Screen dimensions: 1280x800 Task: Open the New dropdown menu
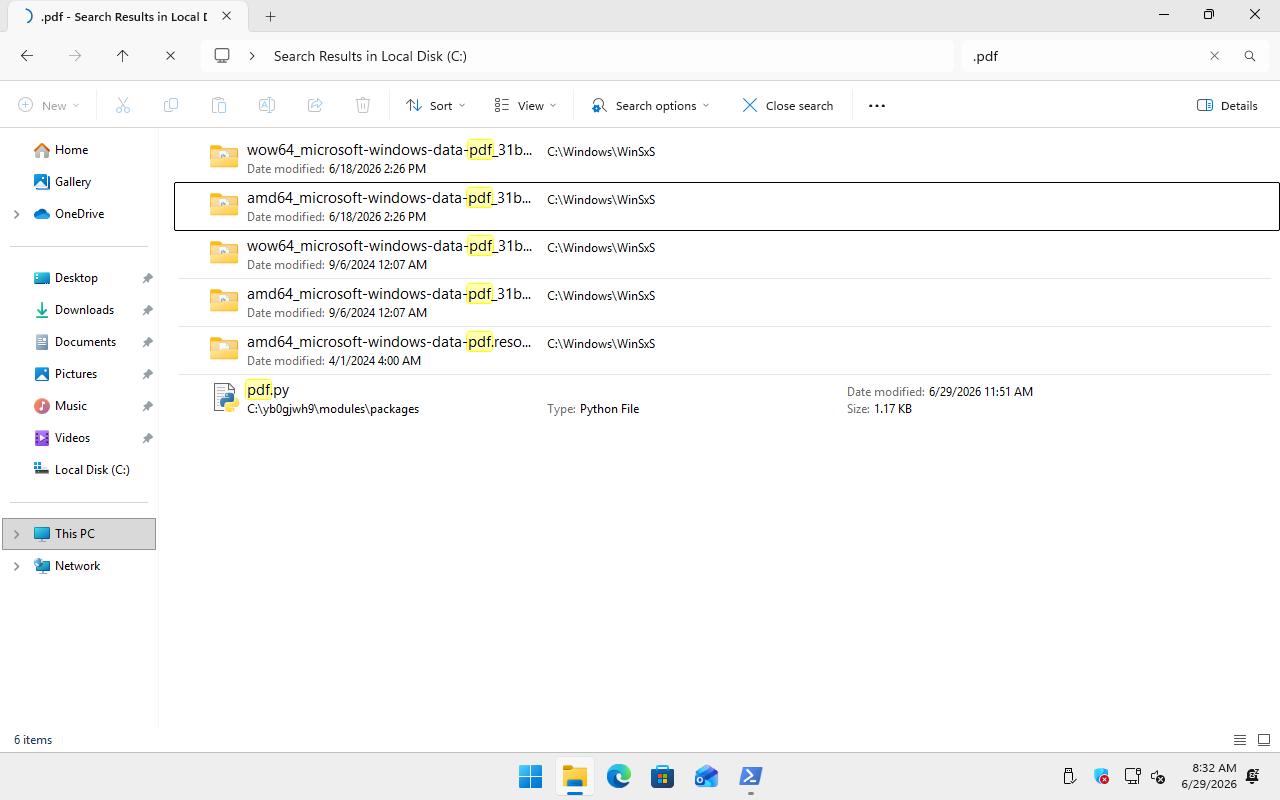pos(49,105)
